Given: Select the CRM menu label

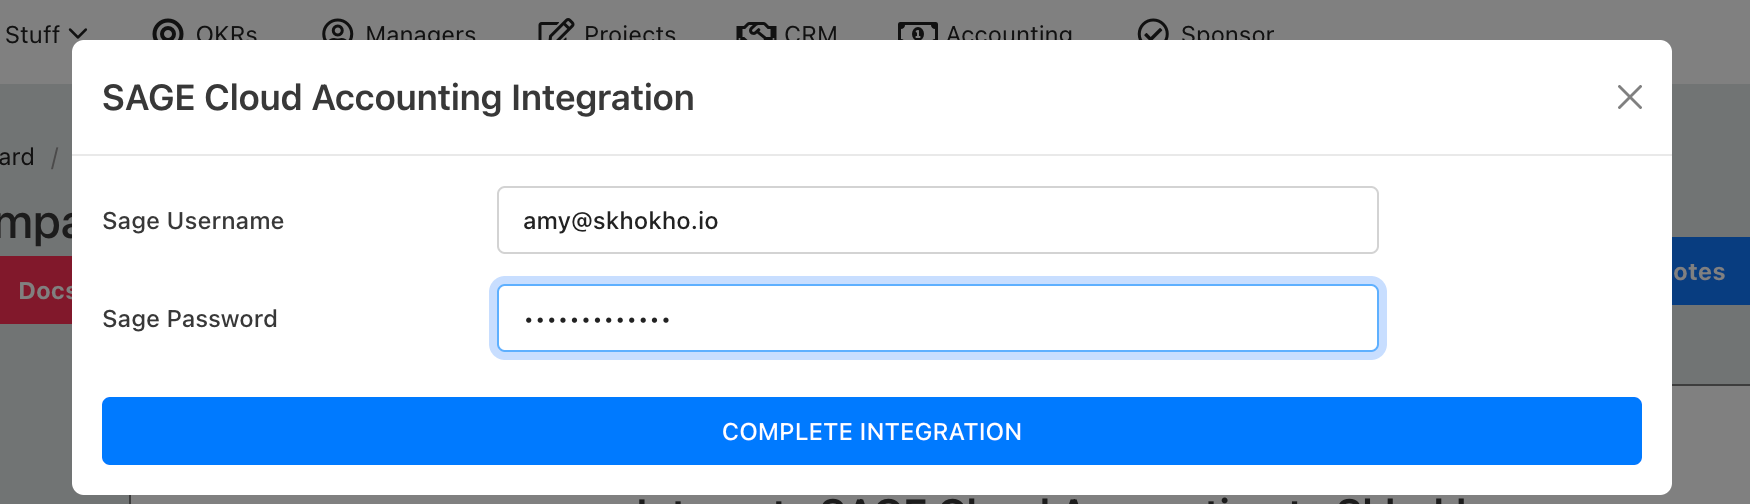Looking at the screenshot, I should (811, 33).
